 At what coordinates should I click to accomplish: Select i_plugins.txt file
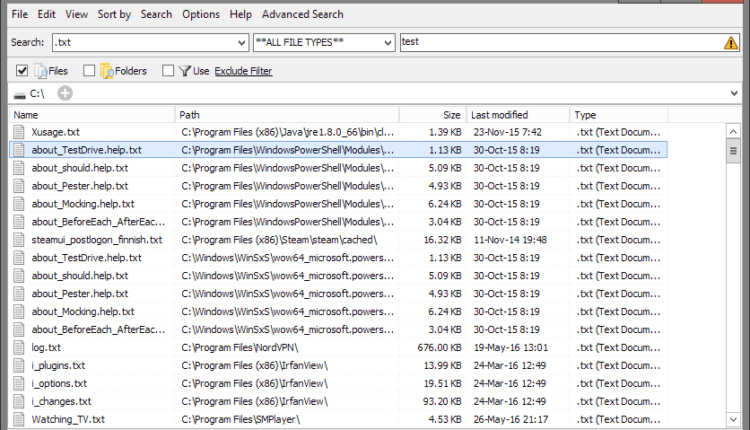click(x=338, y=365)
